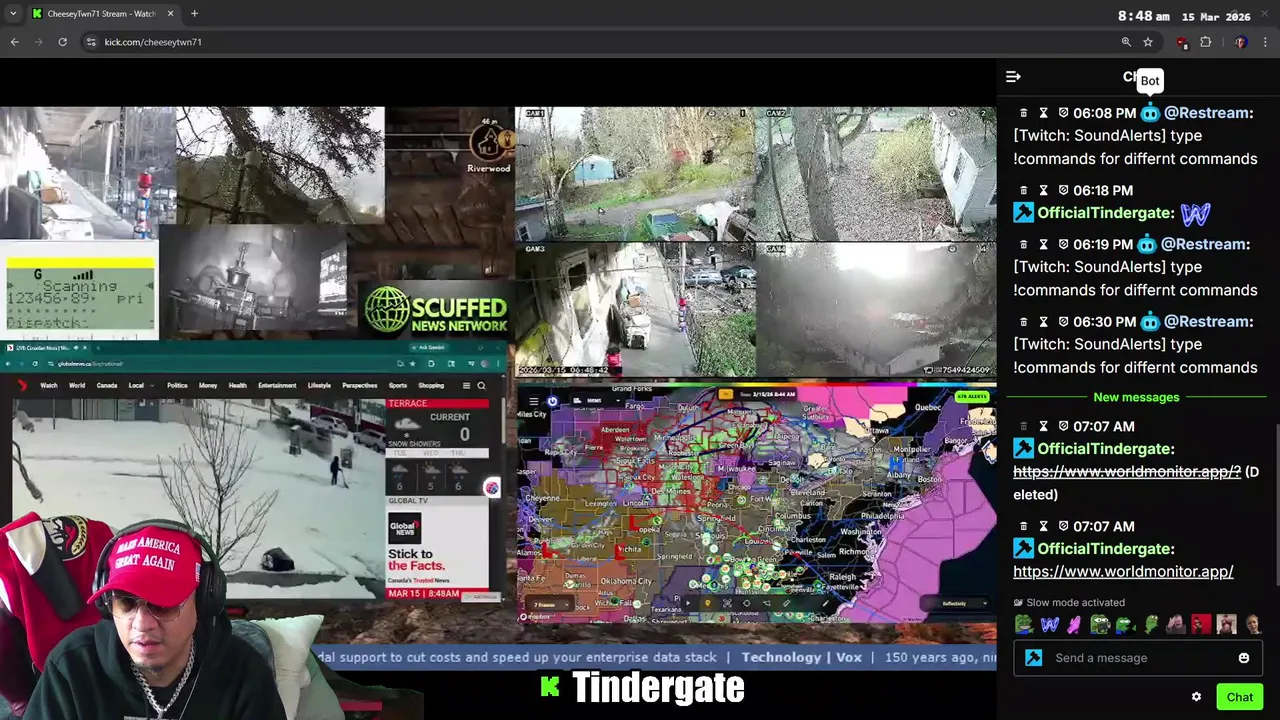1280x720 pixels.
Task: Collapse the chat panel with the arrow icon
Action: [1013, 77]
